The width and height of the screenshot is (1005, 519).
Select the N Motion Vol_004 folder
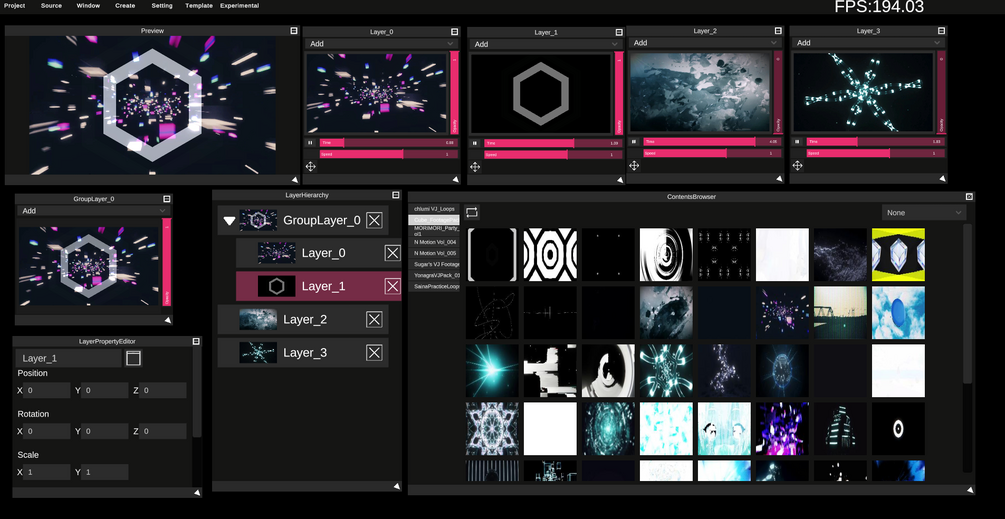pos(435,242)
